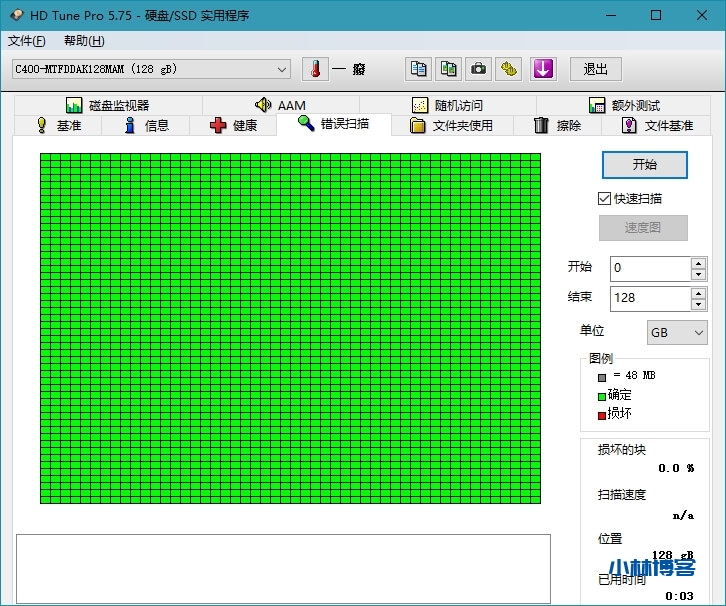
Task: Click the copy text to clipboard icon
Action: 419,69
